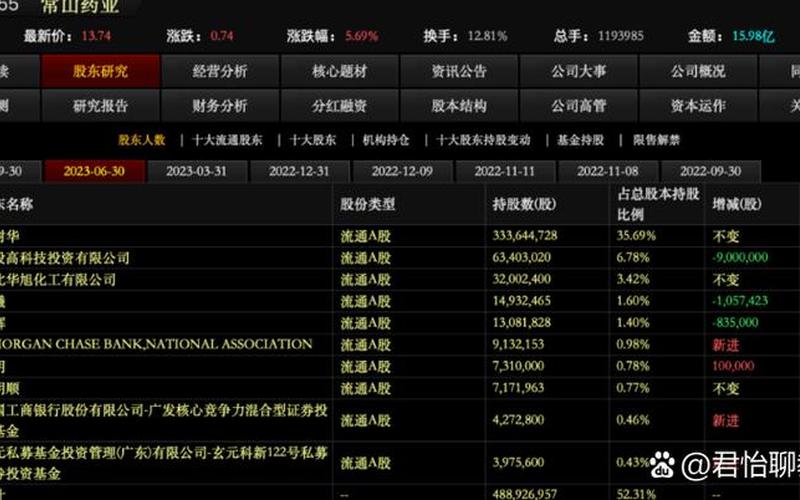The image size is (800, 500).
Task: Click the 13,081,828 shares value
Action: [521, 322]
